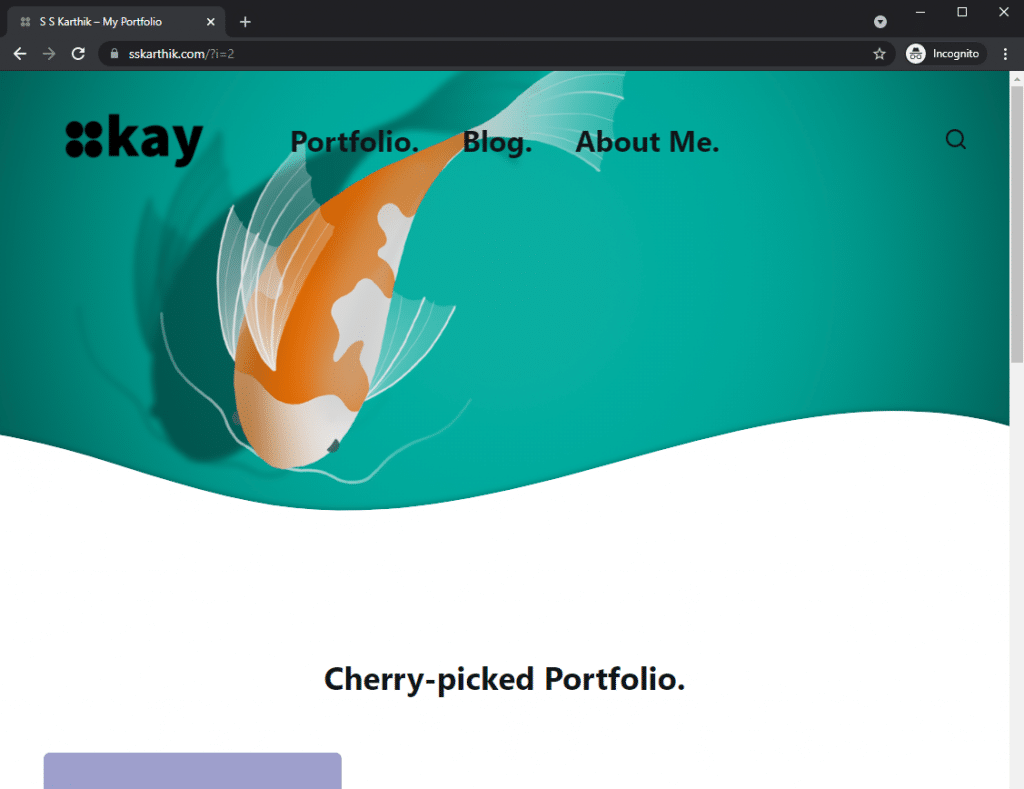Click the Cherry-picked Portfolio. heading

tap(505, 679)
